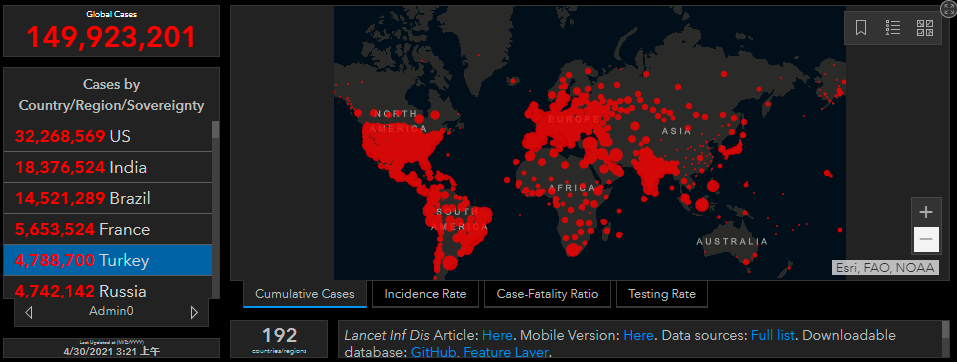The image size is (957, 362).
Task: Open the data sources Full list link
Action: click(x=773, y=335)
